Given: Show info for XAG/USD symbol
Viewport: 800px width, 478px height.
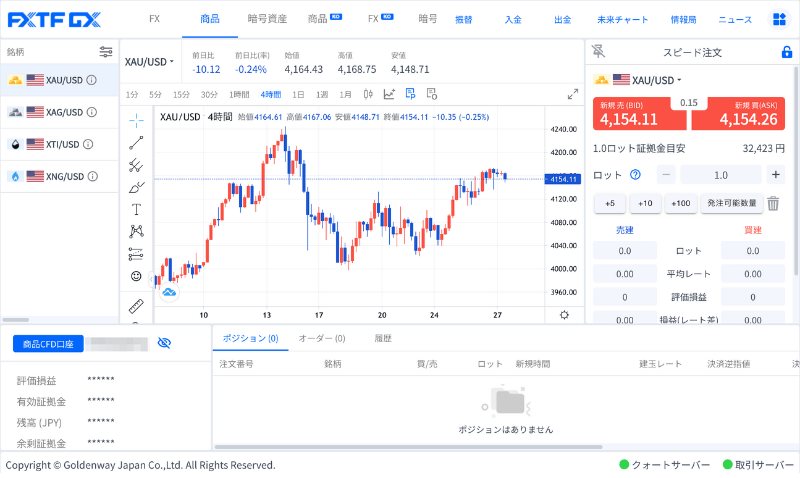Looking at the screenshot, I should coord(92,112).
